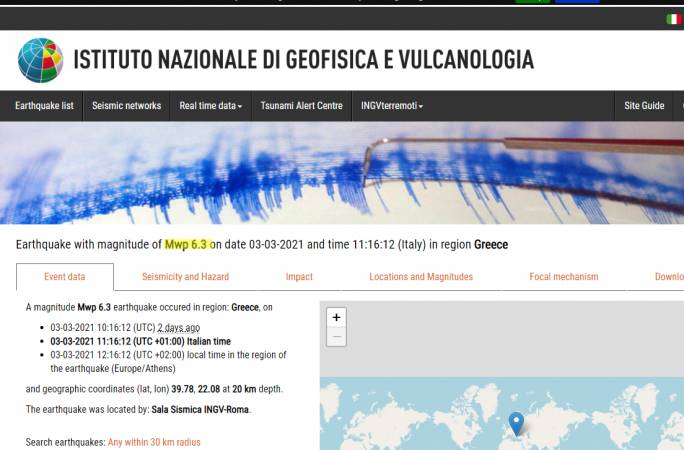Click the Italian time line 11:16:12
This screenshot has width=684, height=450.
(140, 341)
